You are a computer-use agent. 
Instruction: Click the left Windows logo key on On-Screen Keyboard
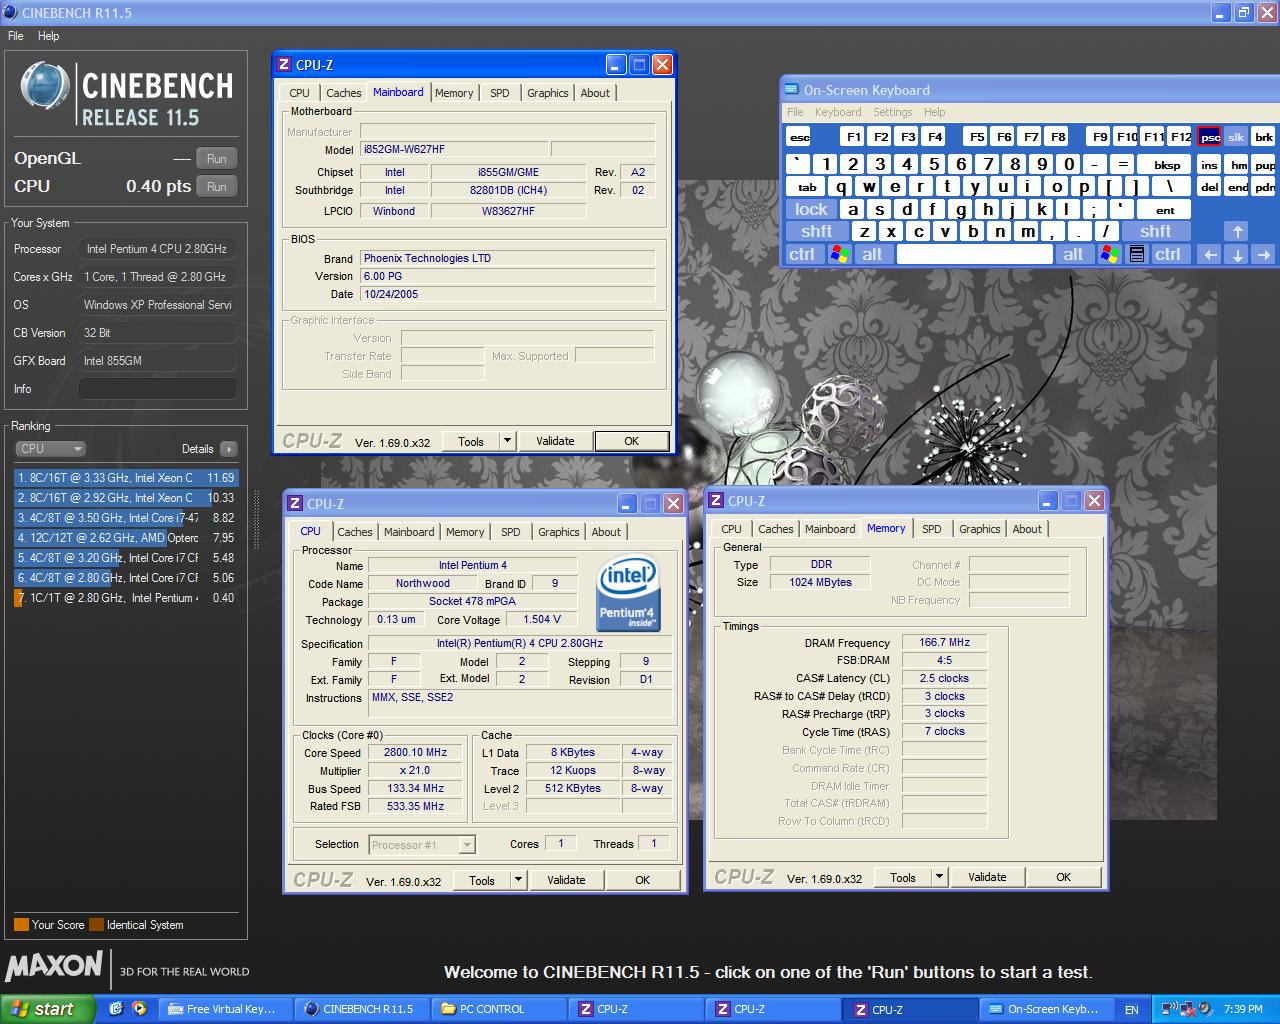point(840,254)
